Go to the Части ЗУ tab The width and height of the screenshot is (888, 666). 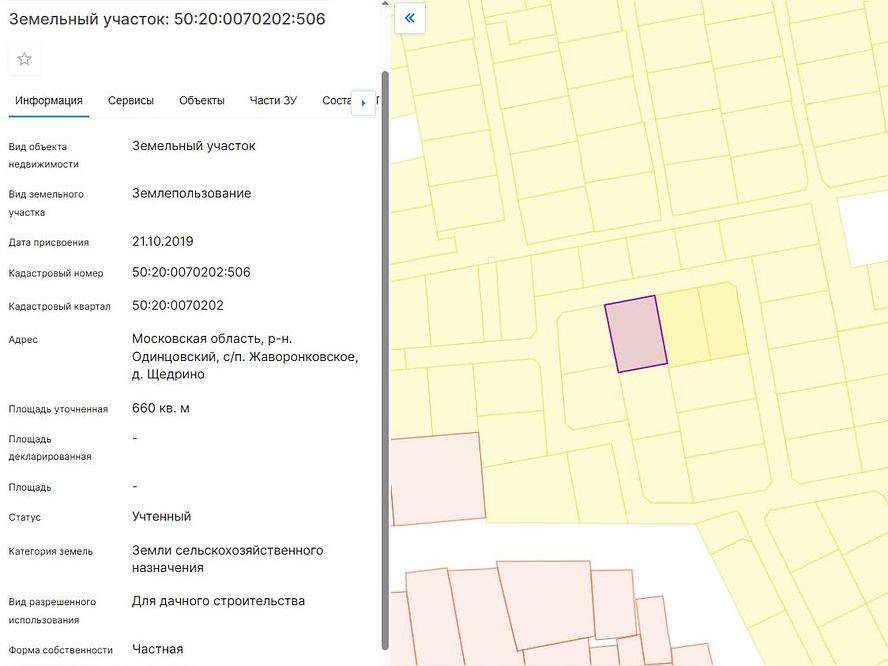(x=273, y=100)
